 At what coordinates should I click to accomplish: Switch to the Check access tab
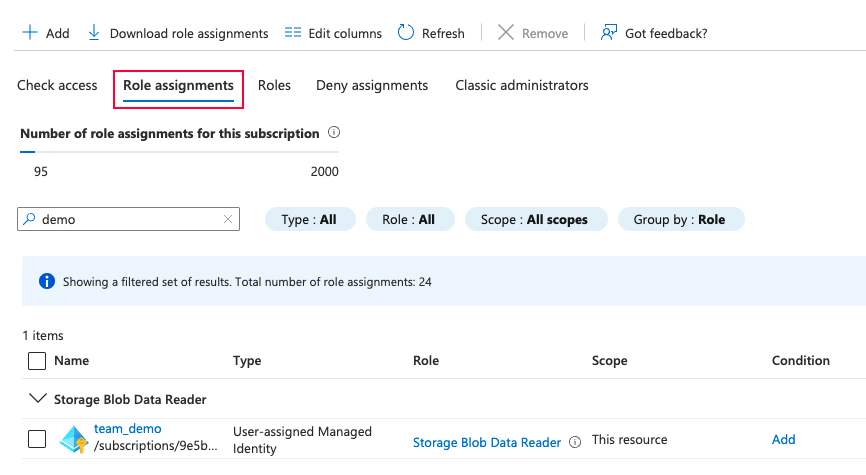(x=57, y=86)
